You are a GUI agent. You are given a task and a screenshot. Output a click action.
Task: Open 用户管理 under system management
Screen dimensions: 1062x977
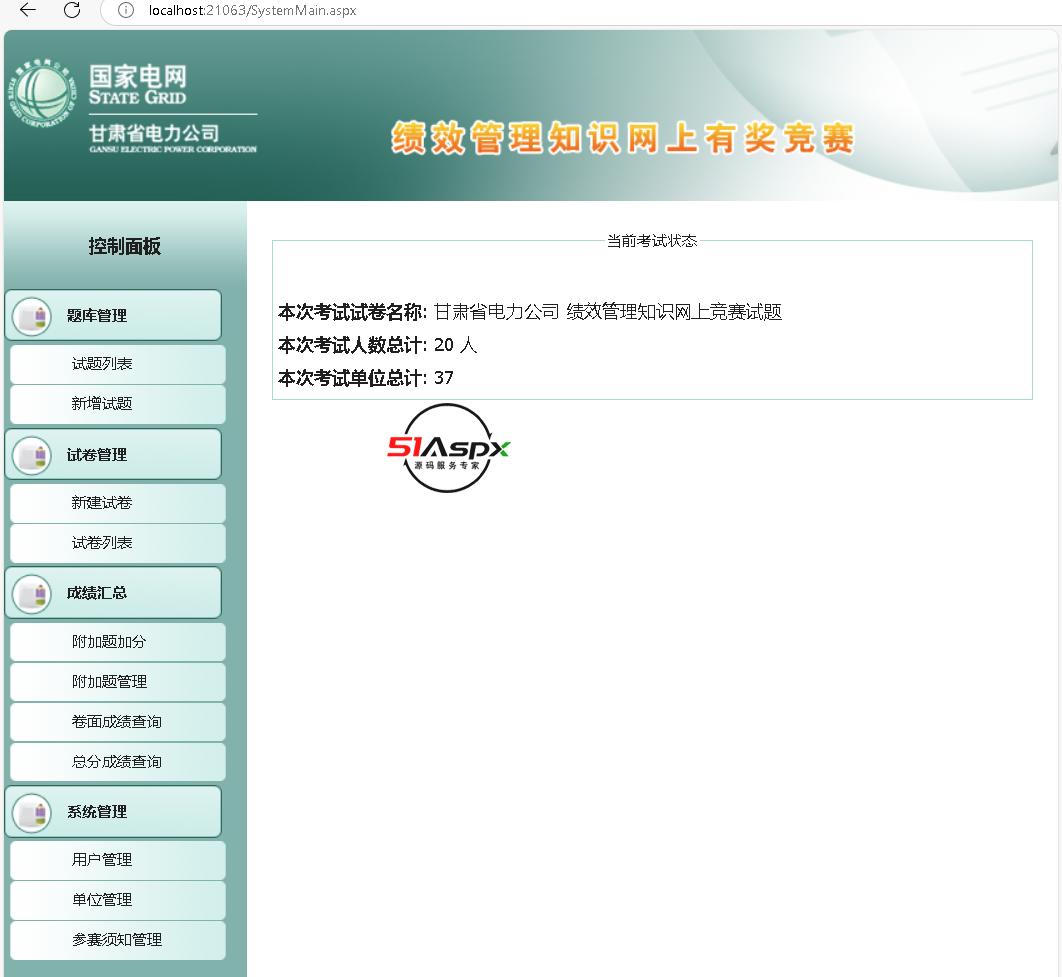coord(118,860)
